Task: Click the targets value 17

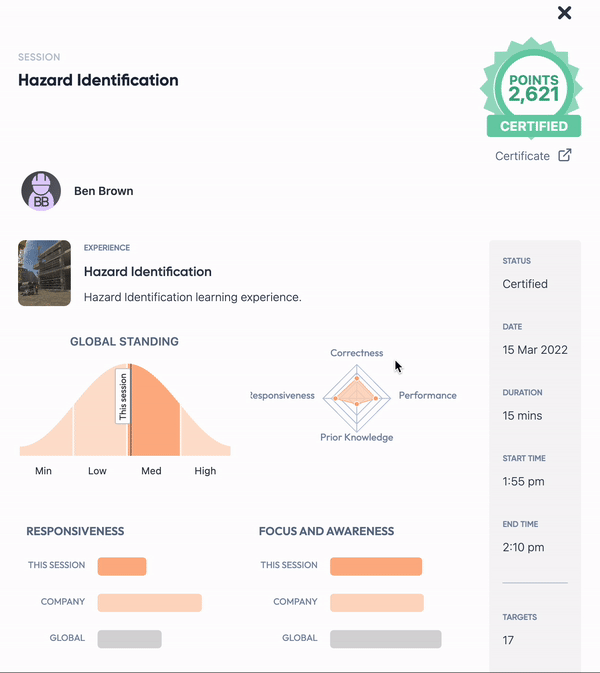Action: [508, 640]
